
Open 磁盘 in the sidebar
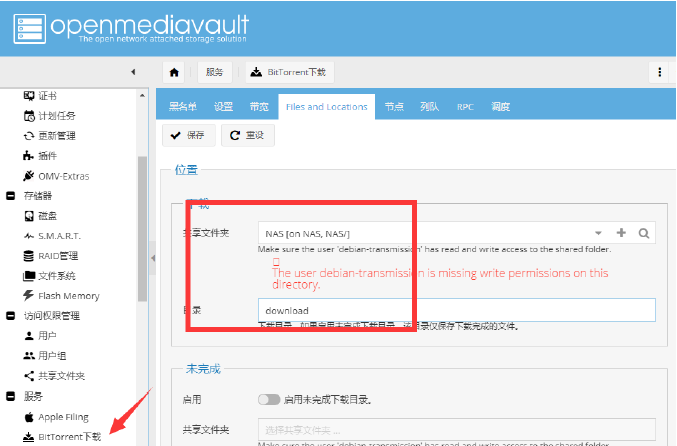pyautogui.click(x=48, y=215)
